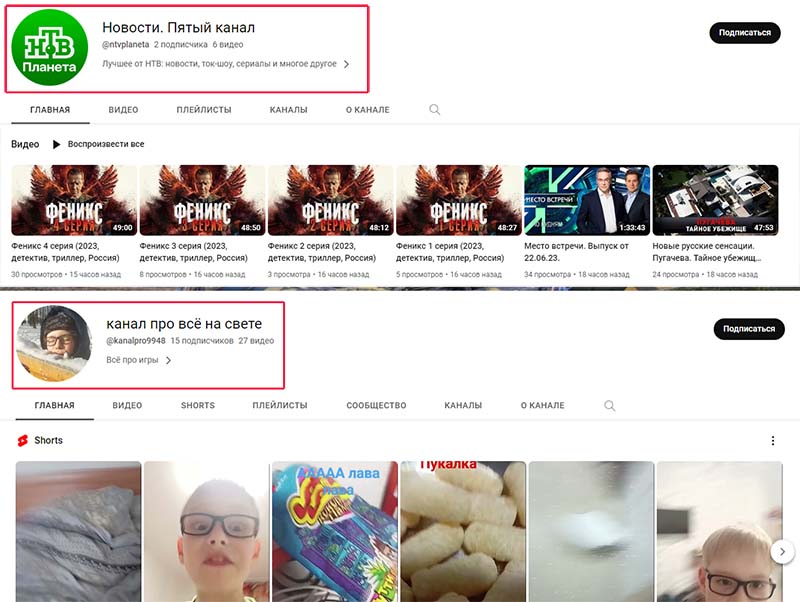800x602 pixels.
Task: Click the Новости. Пятый канал channel name
Action: click(x=179, y=28)
